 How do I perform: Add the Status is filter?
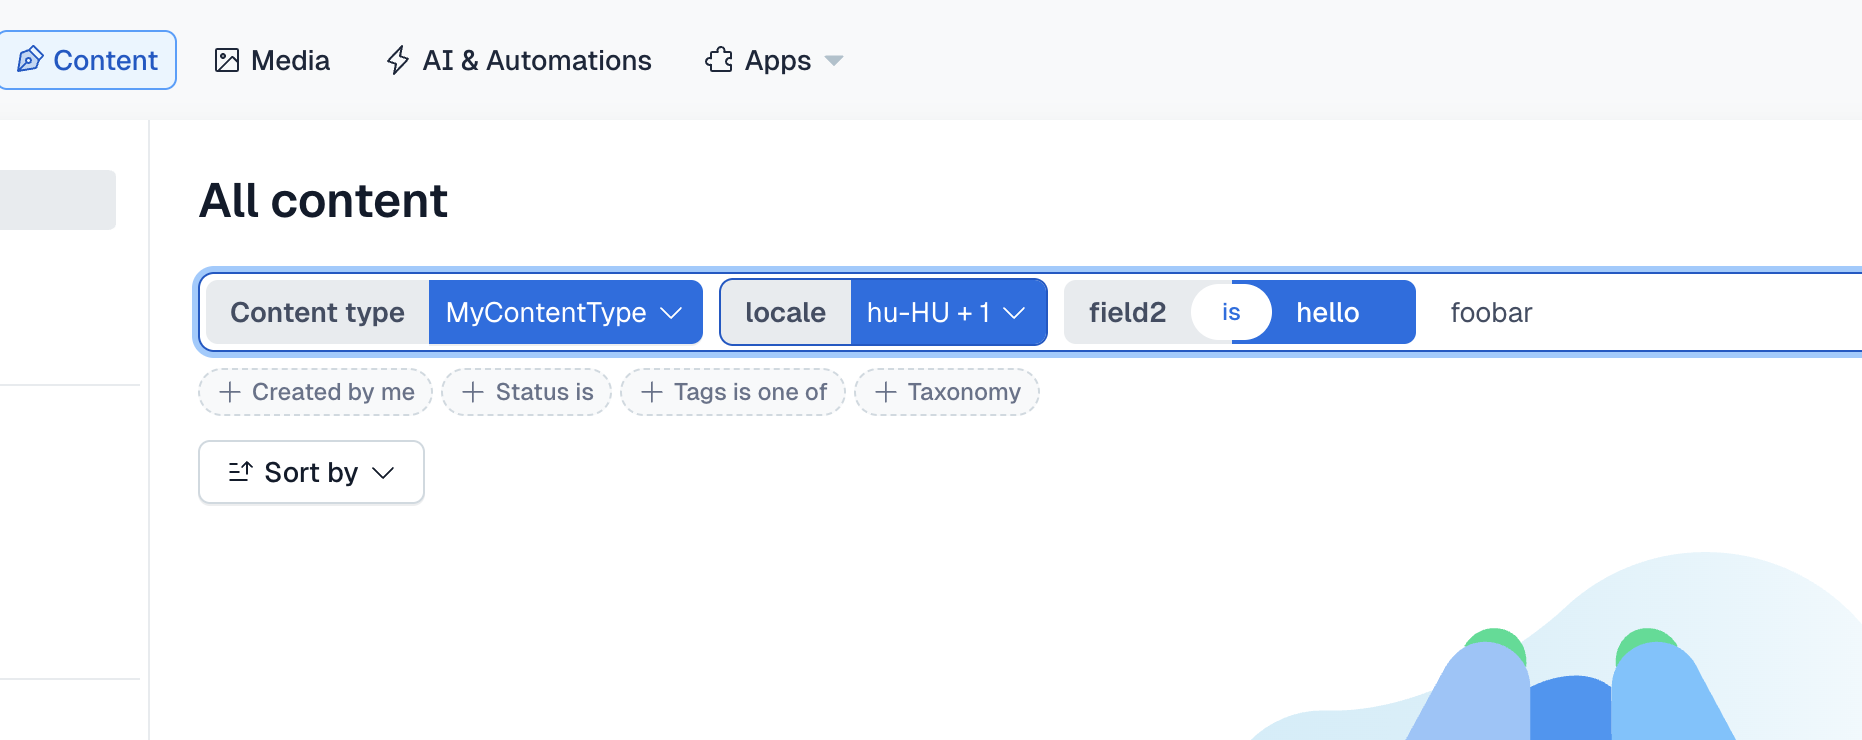tap(526, 392)
